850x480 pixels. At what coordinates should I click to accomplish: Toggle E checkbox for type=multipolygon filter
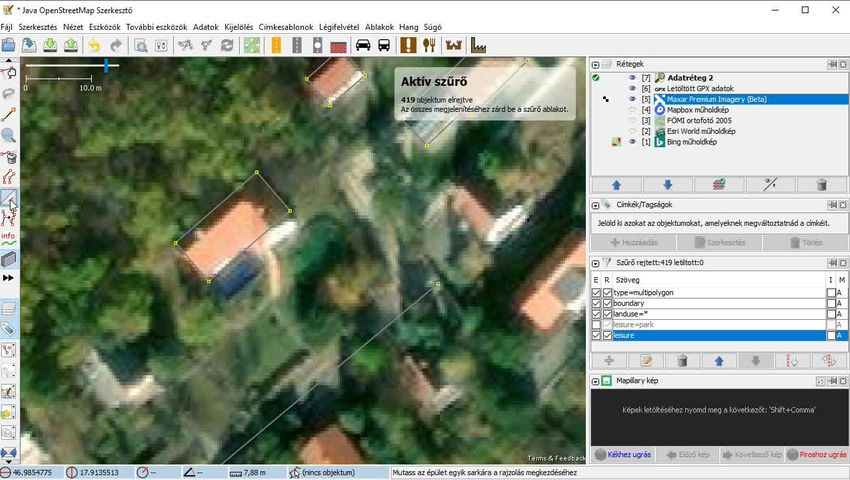596,292
